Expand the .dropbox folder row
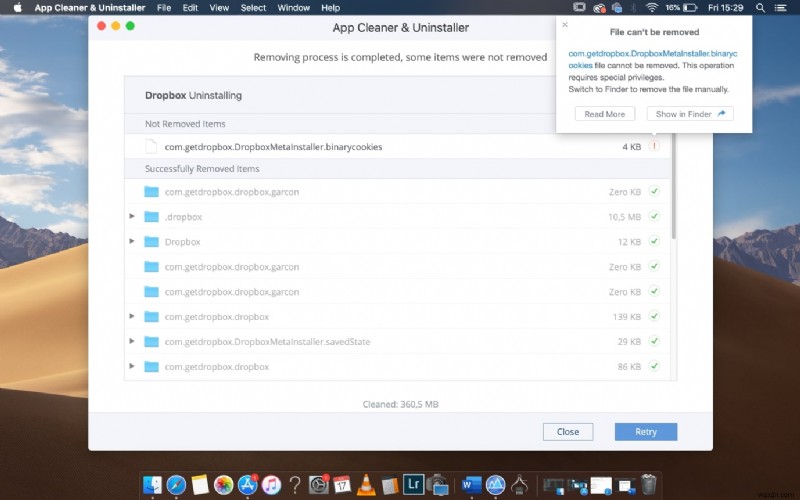Image resolution: width=800 pixels, height=500 pixels. click(132, 216)
